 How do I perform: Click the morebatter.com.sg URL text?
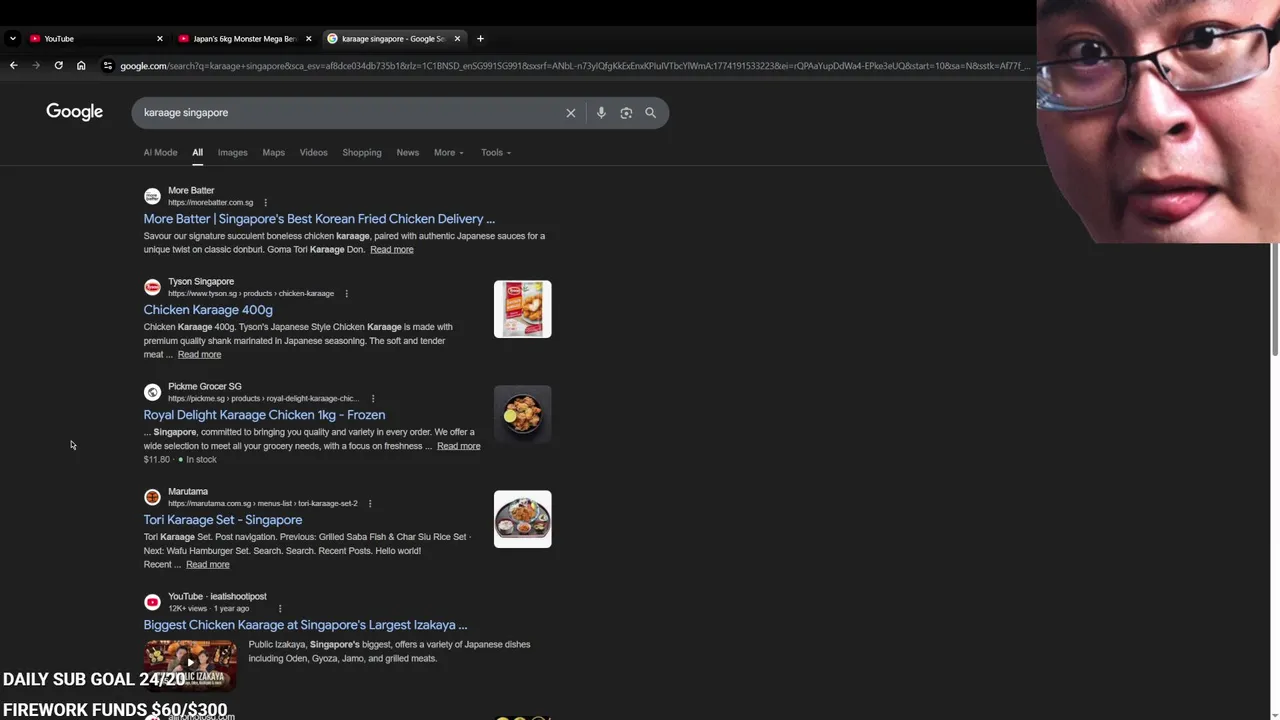[210, 203]
